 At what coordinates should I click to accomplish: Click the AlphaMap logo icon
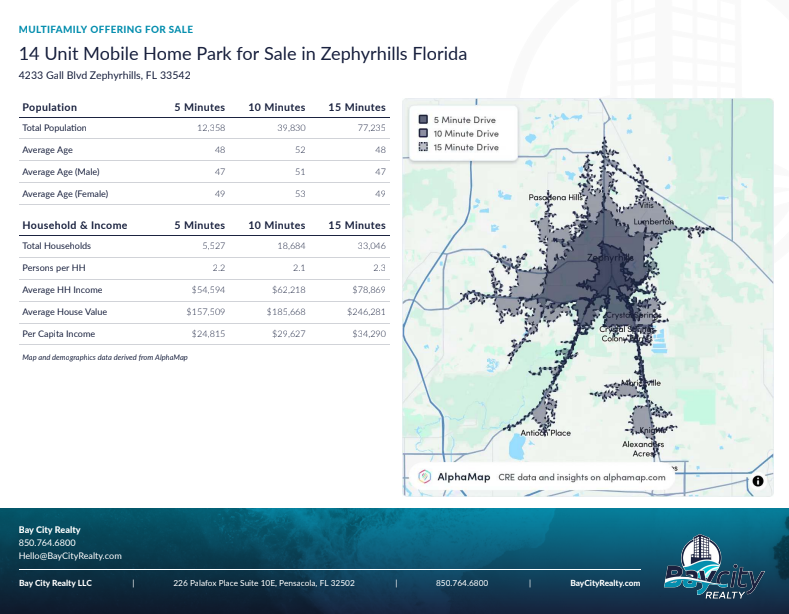click(x=424, y=477)
